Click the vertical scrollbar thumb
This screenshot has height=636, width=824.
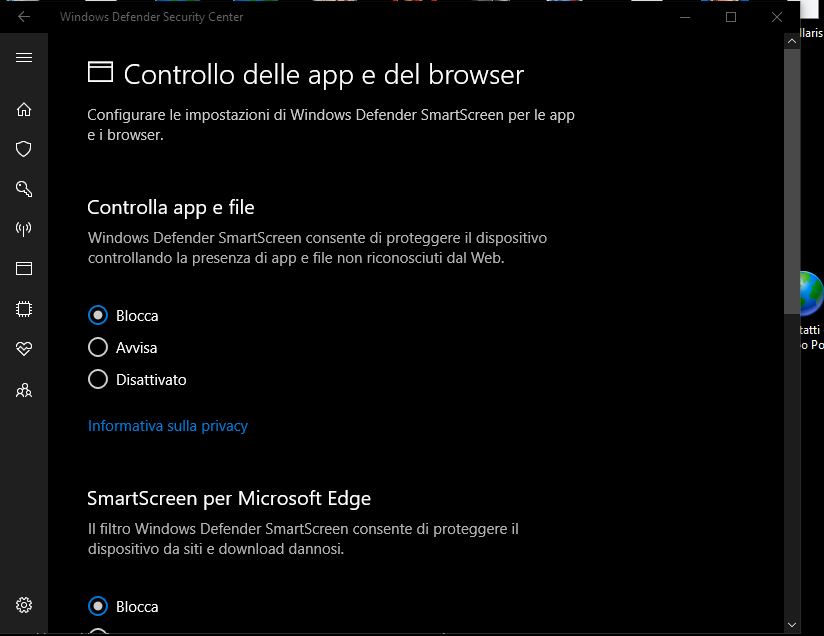tap(792, 181)
